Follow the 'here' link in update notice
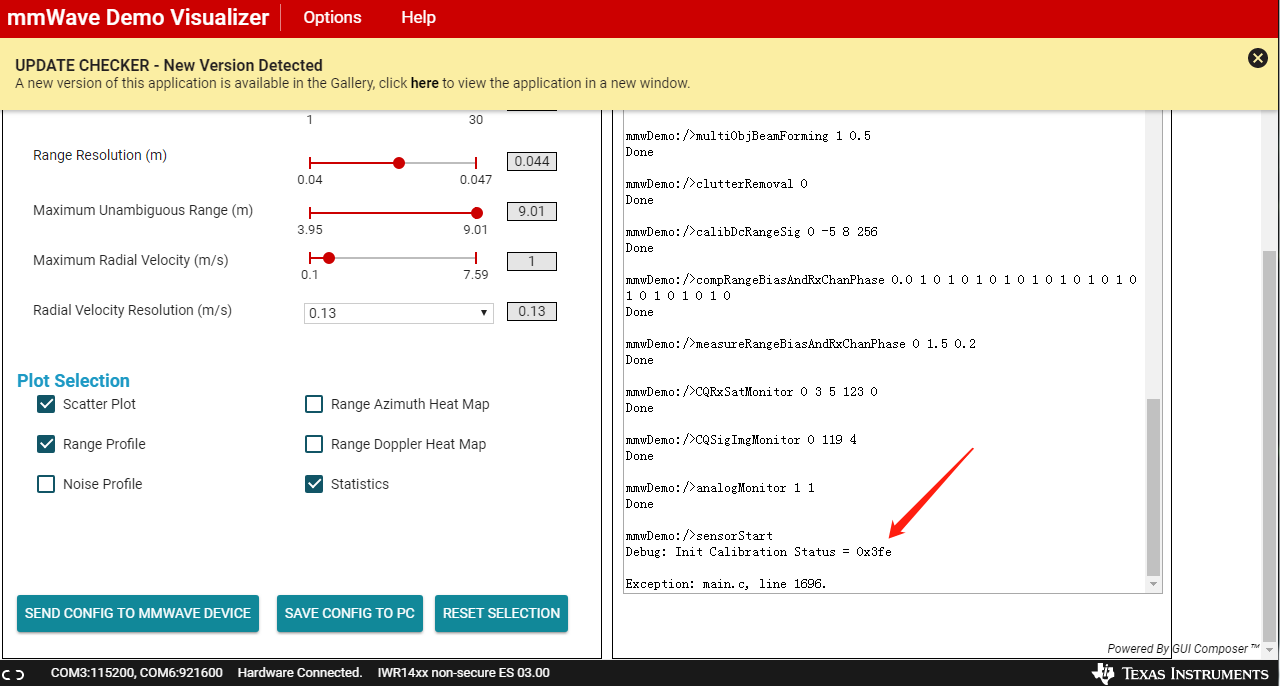The height and width of the screenshot is (686, 1280). point(425,83)
